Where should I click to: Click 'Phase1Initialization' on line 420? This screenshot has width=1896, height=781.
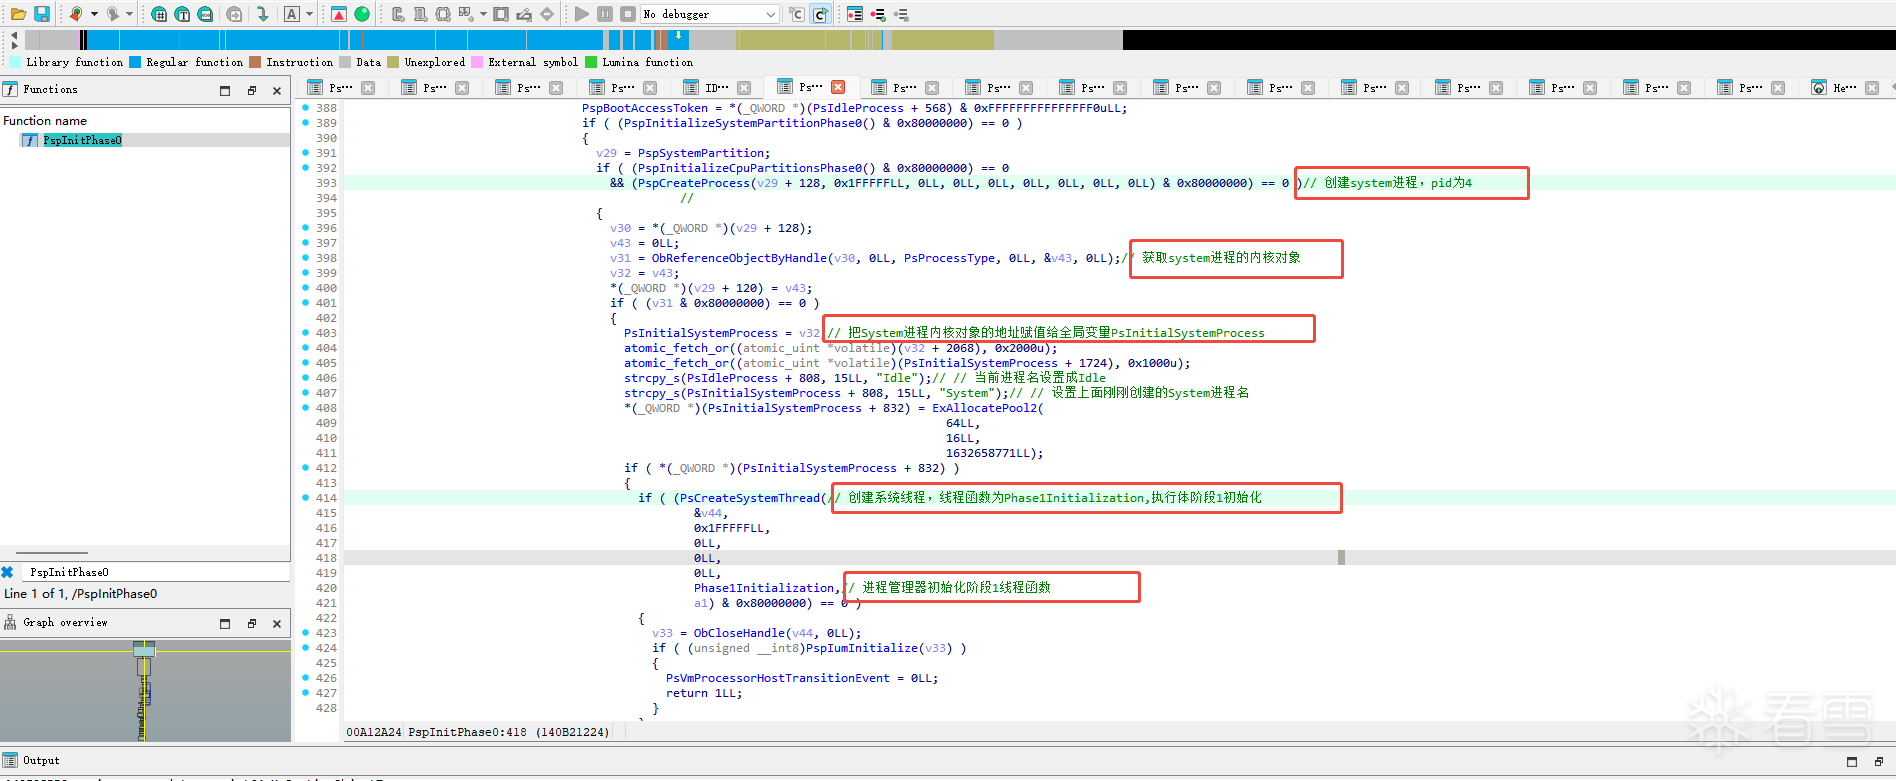click(764, 588)
